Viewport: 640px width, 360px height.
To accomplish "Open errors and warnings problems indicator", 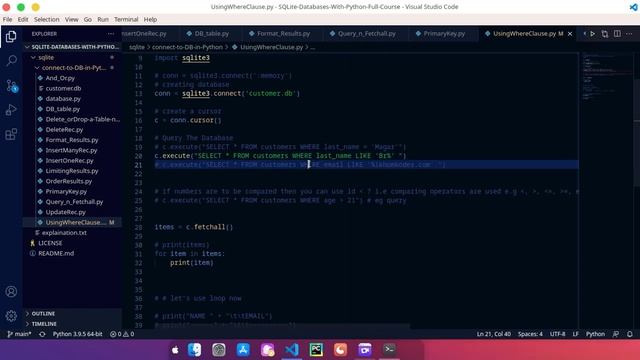I will tap(122, 334).
